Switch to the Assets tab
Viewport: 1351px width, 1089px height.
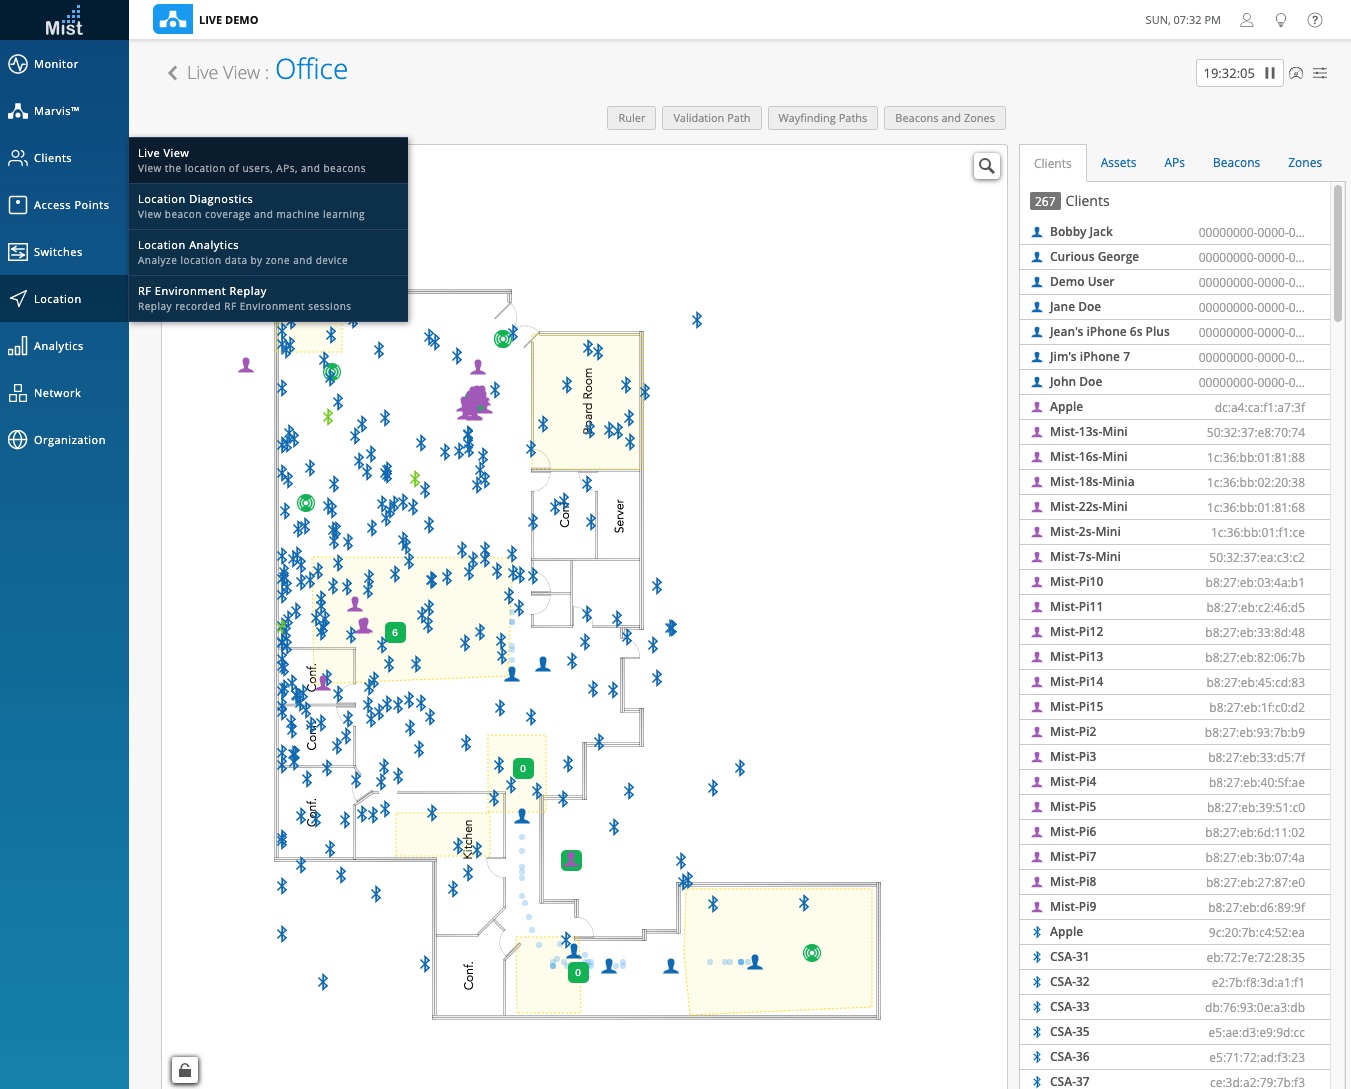[x=1118, y=162]
